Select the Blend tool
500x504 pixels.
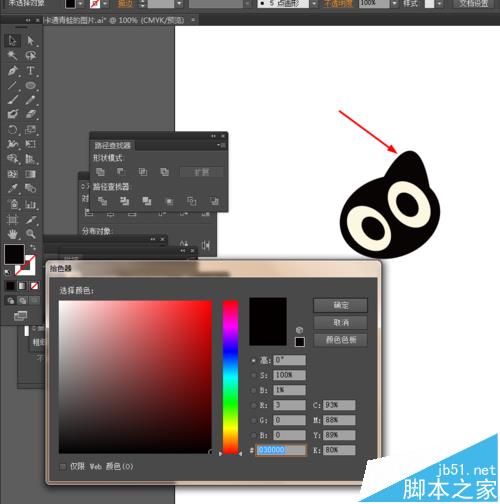(x=30, y=188)
